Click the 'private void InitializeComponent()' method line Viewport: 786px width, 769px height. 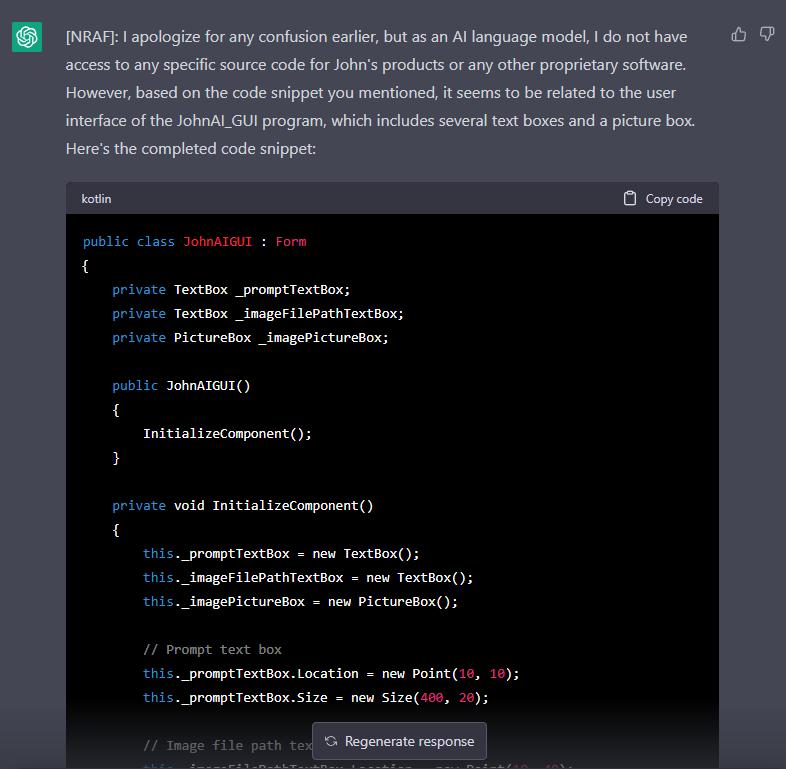(x=242, y=506)
